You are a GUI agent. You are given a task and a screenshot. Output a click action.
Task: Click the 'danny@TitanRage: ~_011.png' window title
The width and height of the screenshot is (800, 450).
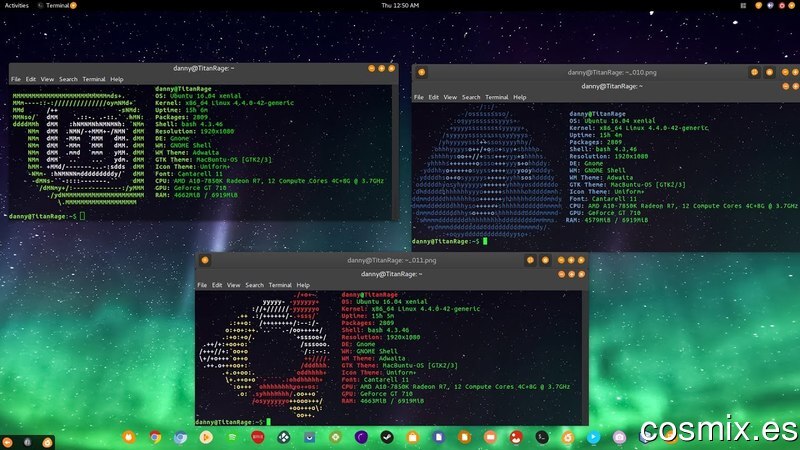[x=391, y=260]
